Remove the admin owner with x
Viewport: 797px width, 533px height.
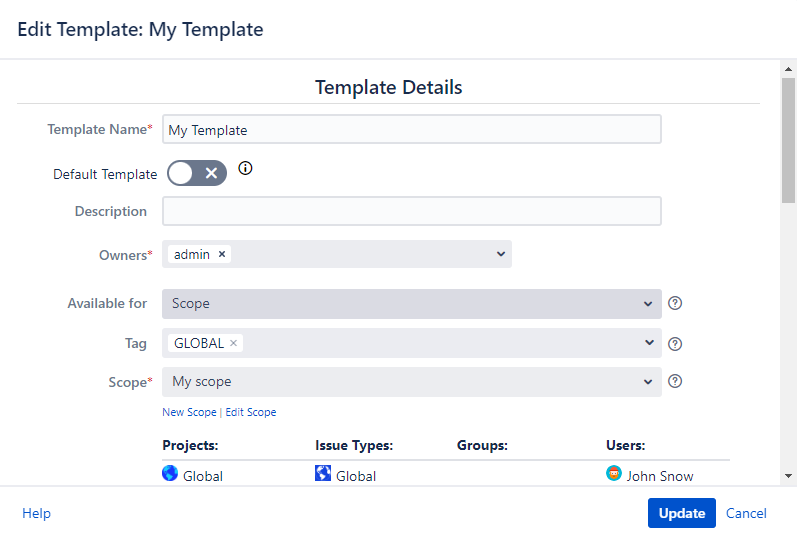point(222,254)
